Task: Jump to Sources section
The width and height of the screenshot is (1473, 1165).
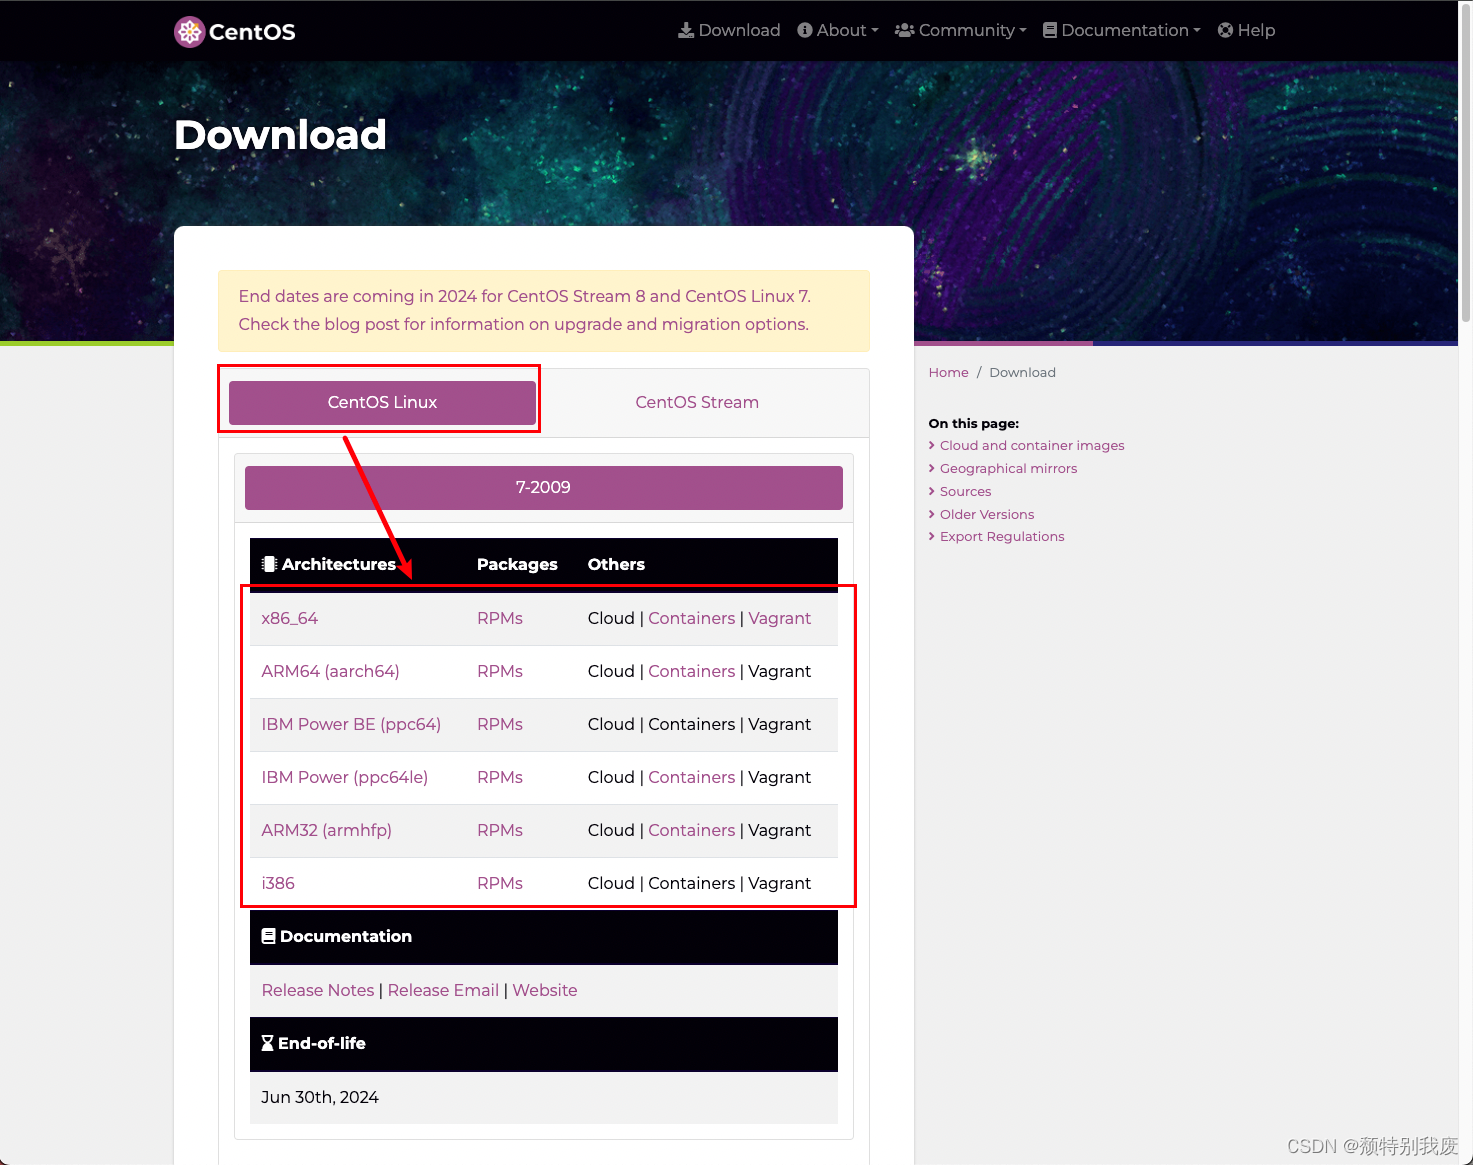Action: (965, 491)
